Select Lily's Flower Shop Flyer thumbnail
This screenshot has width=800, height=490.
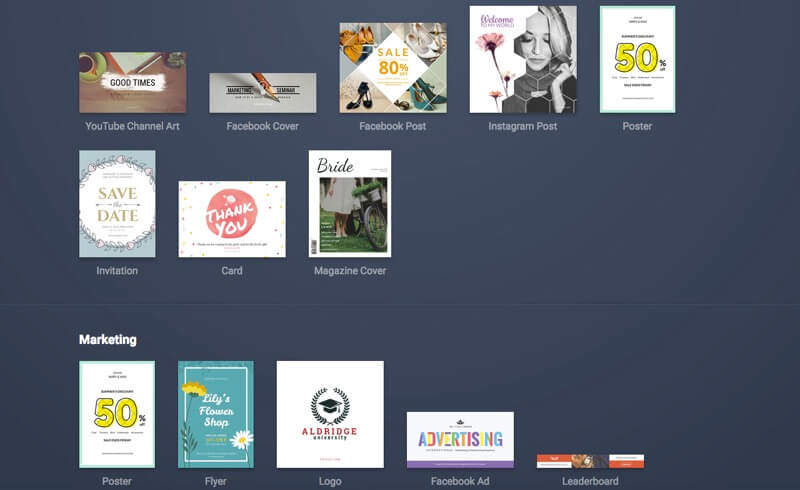[216, 414]
